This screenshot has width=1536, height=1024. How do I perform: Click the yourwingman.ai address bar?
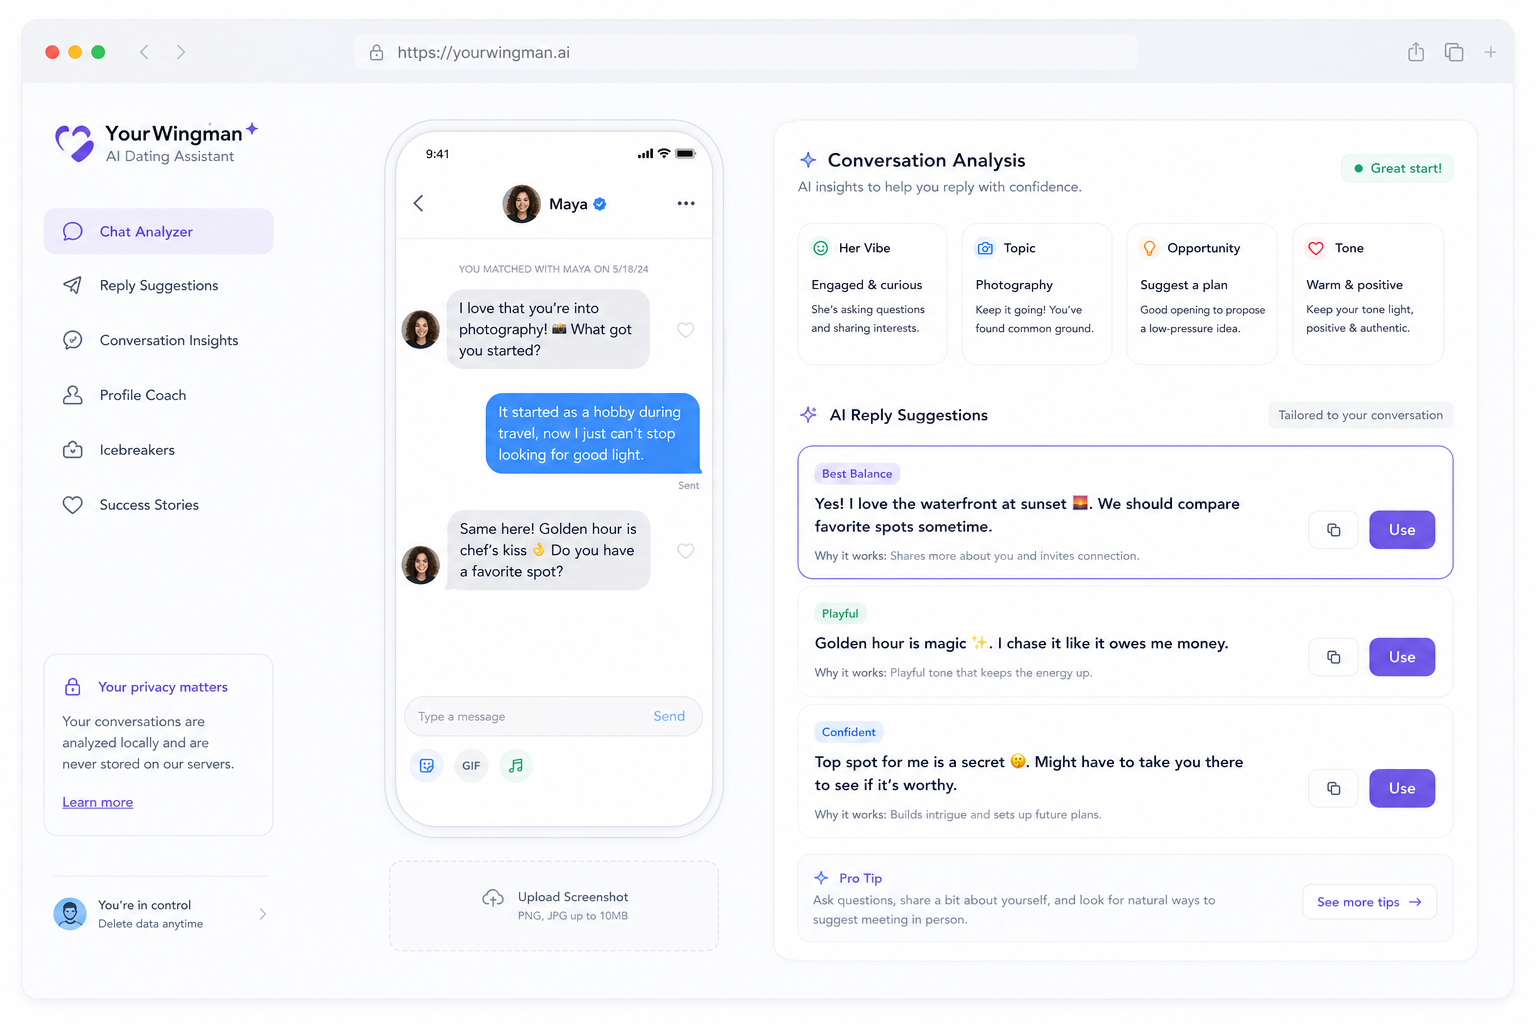[x=746, y=52]
